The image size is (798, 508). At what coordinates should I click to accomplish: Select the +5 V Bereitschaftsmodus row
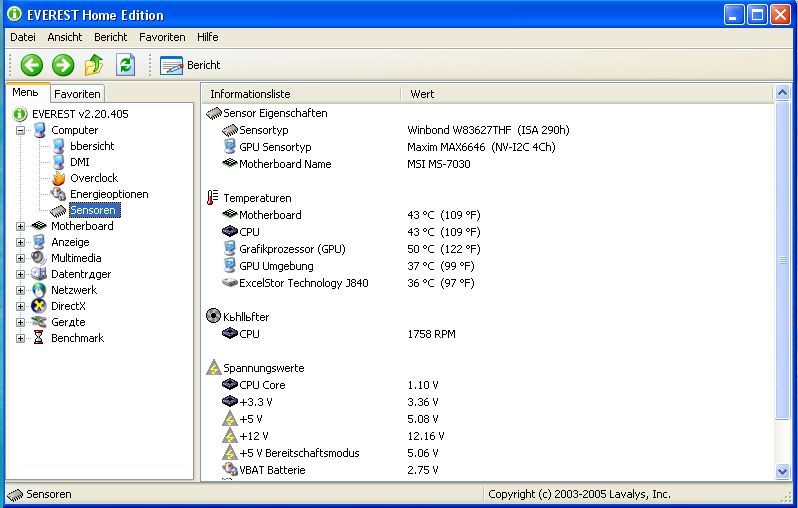tap(299, 453)
